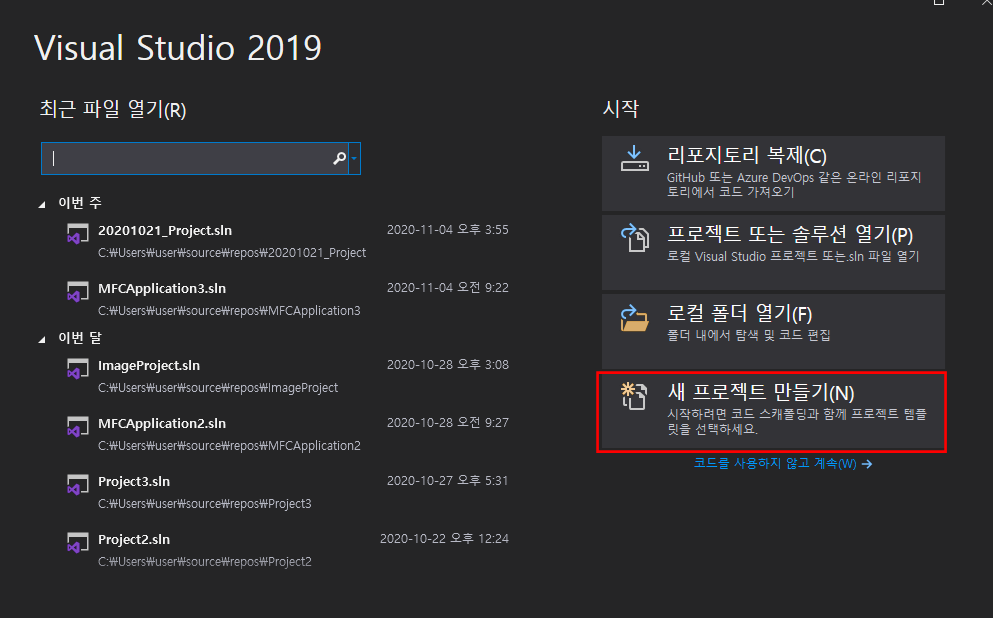This screenshot has width=993, height=618.
Task: Click the clone repository download icon
Action: coord(634,159)
